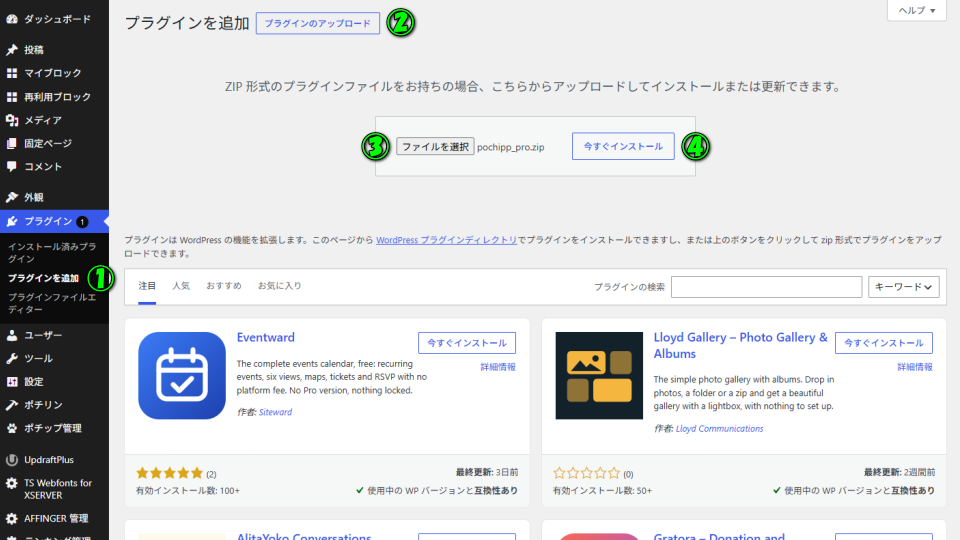Image resolution: width=960 pixels, height=540 pixels.
Task: Switch to the おすすめ tab
Action: pos(223,286)
